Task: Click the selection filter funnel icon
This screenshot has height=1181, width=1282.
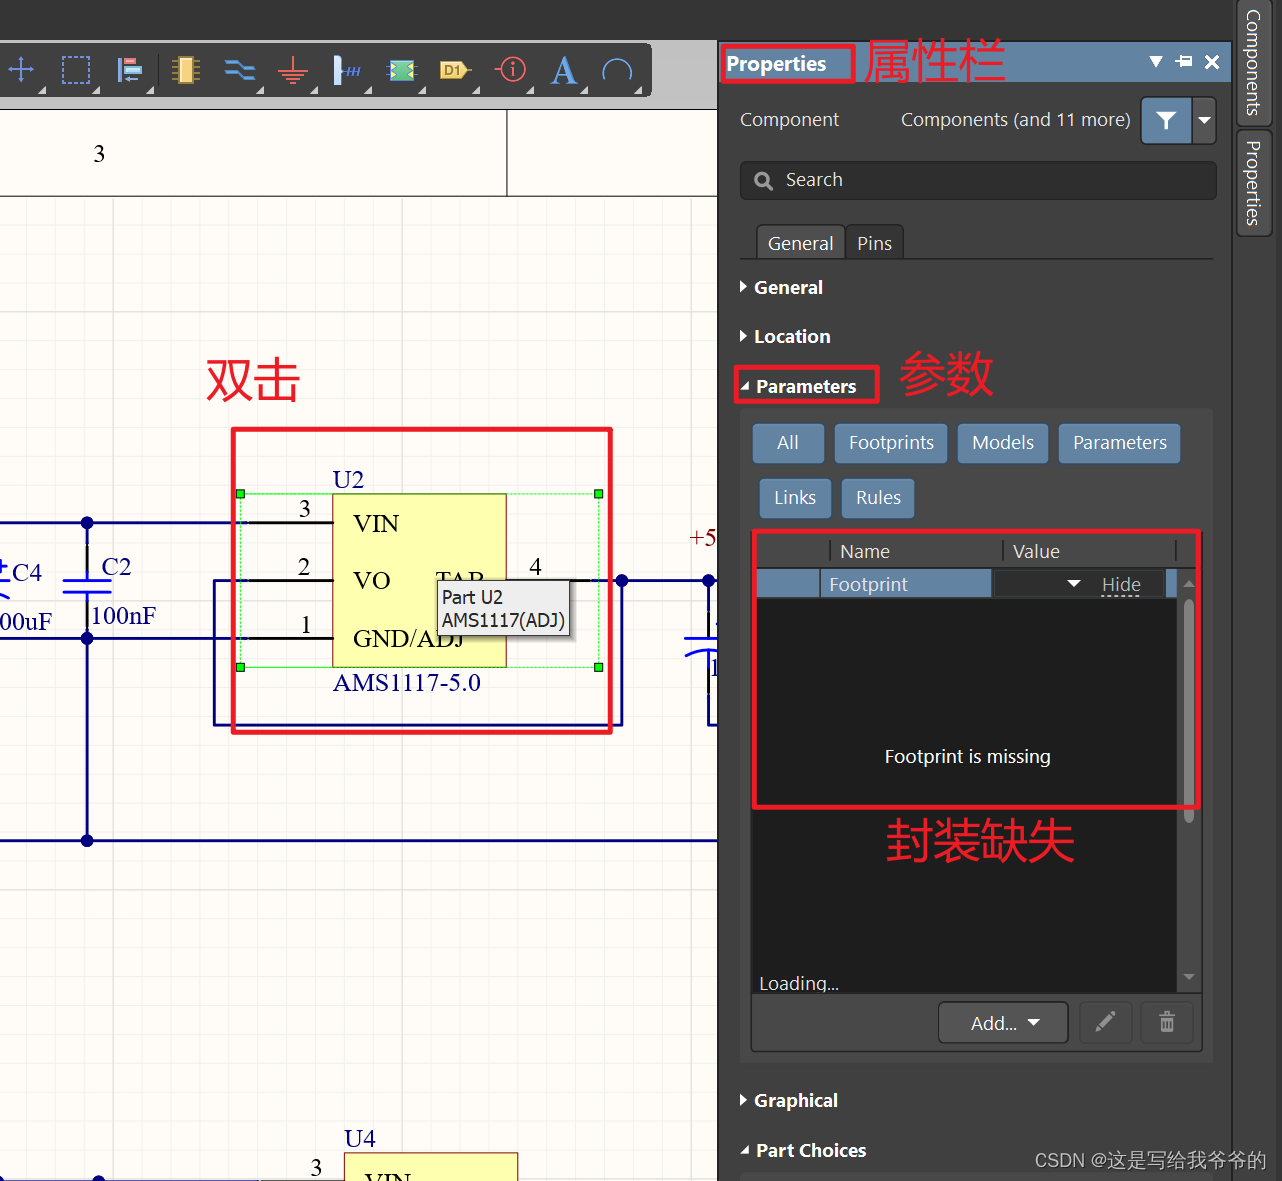Action: [1166, 120]
